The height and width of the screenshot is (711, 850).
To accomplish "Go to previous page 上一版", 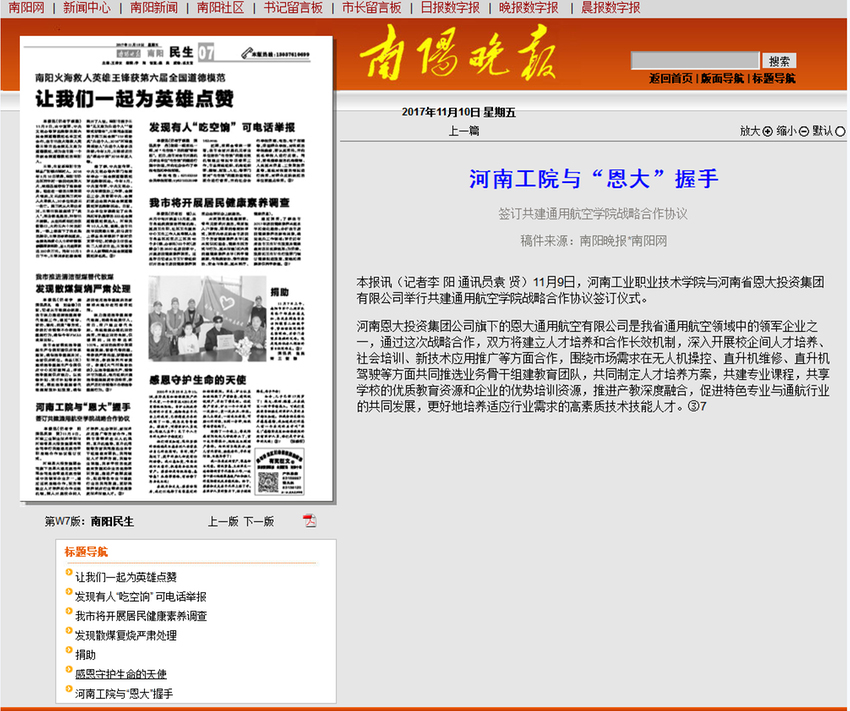I will [x=223, y=522].
